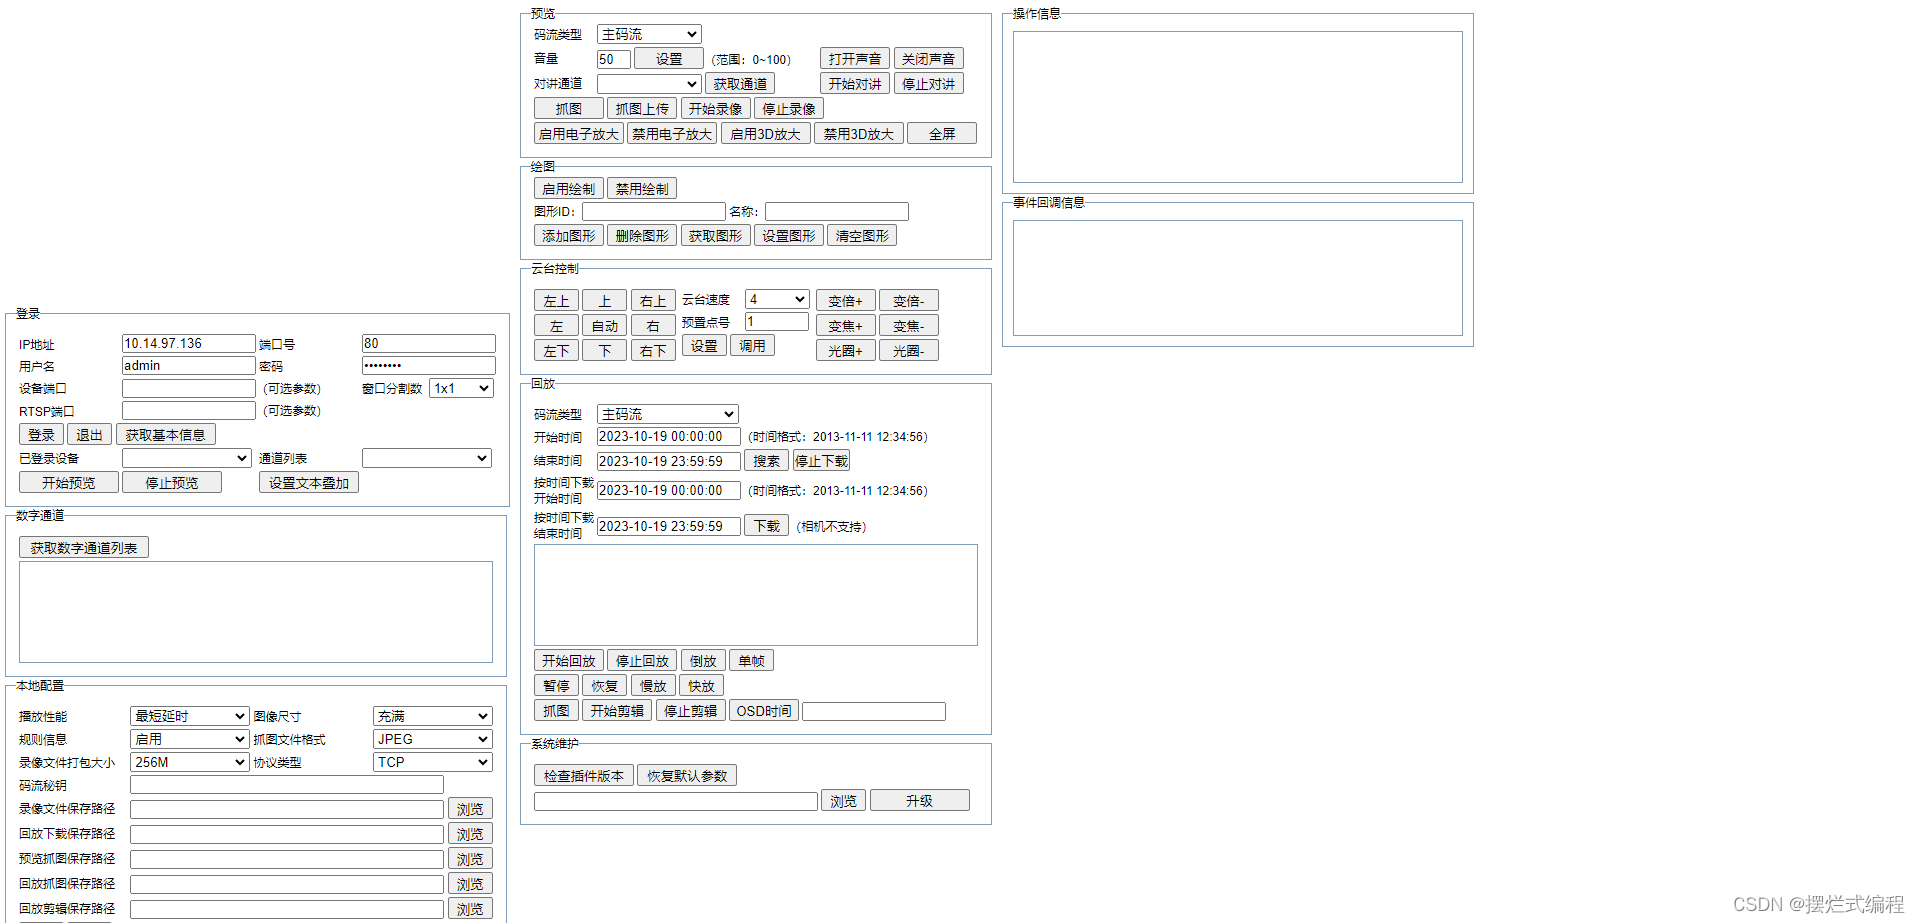1920x923 pixels.
Task: Click 设置文本叠加 button
Action: [309, 483]
